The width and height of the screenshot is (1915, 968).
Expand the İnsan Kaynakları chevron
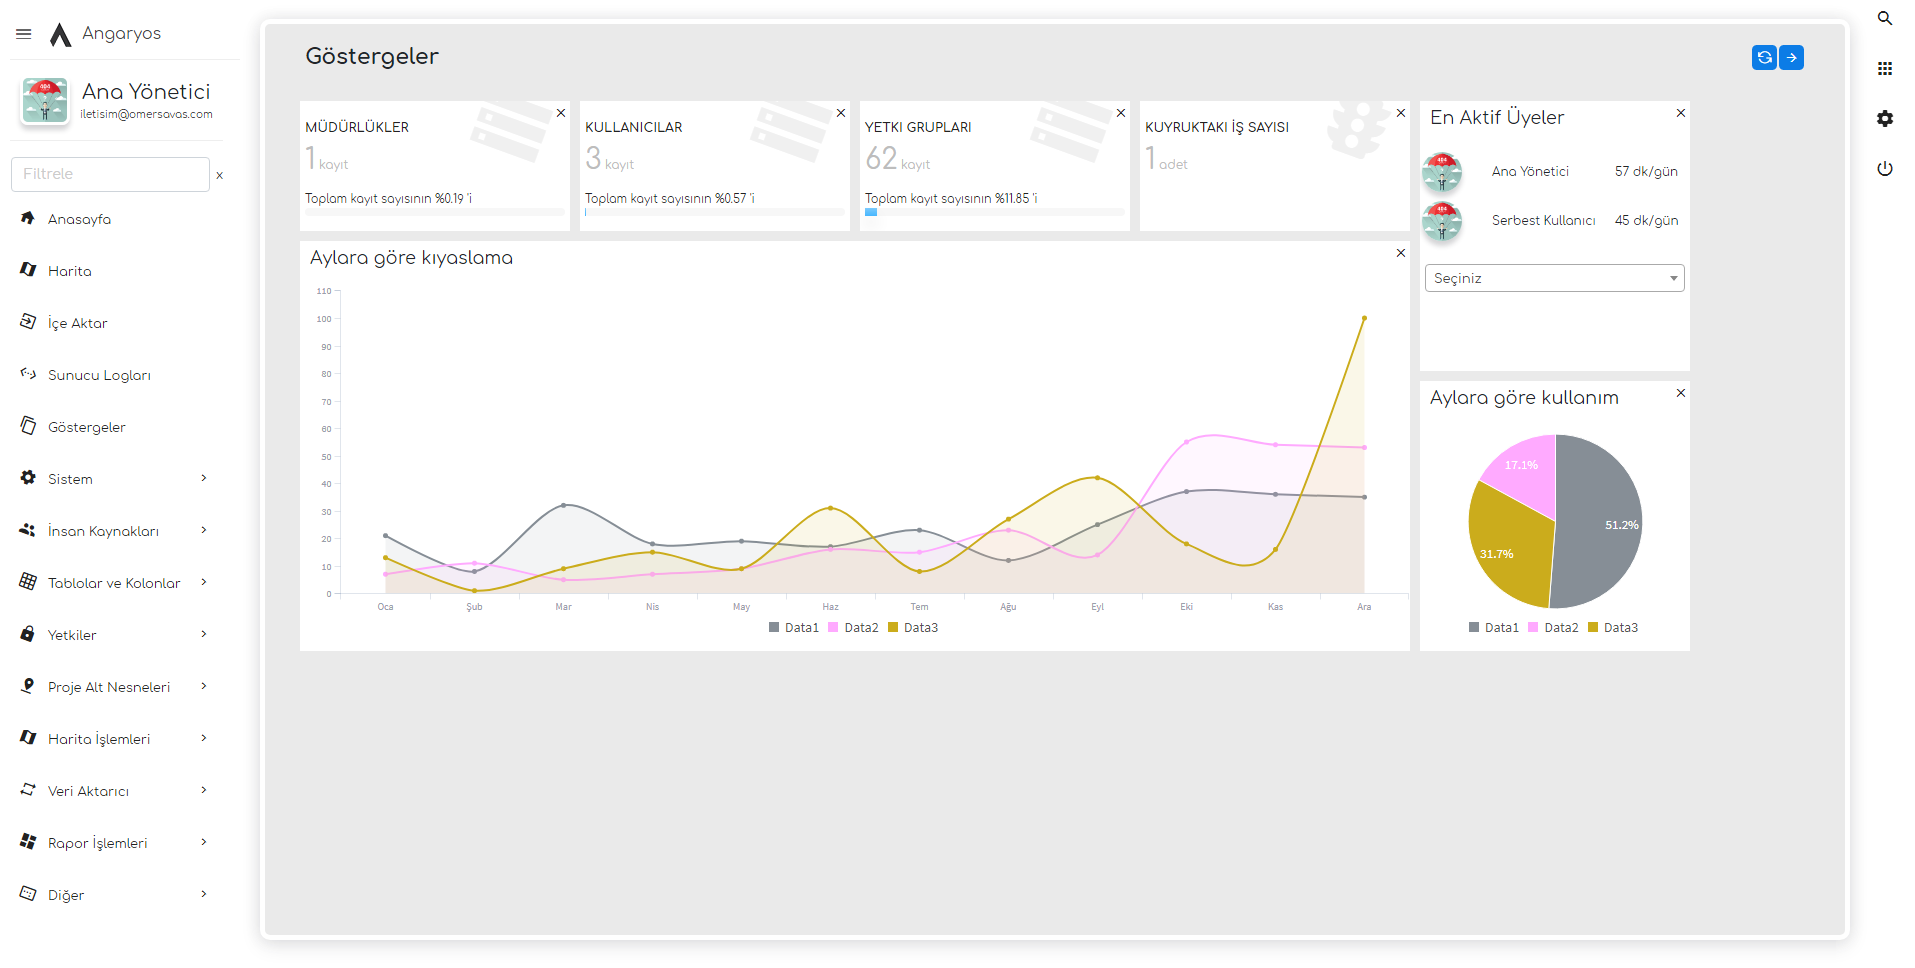click(204, 530)
